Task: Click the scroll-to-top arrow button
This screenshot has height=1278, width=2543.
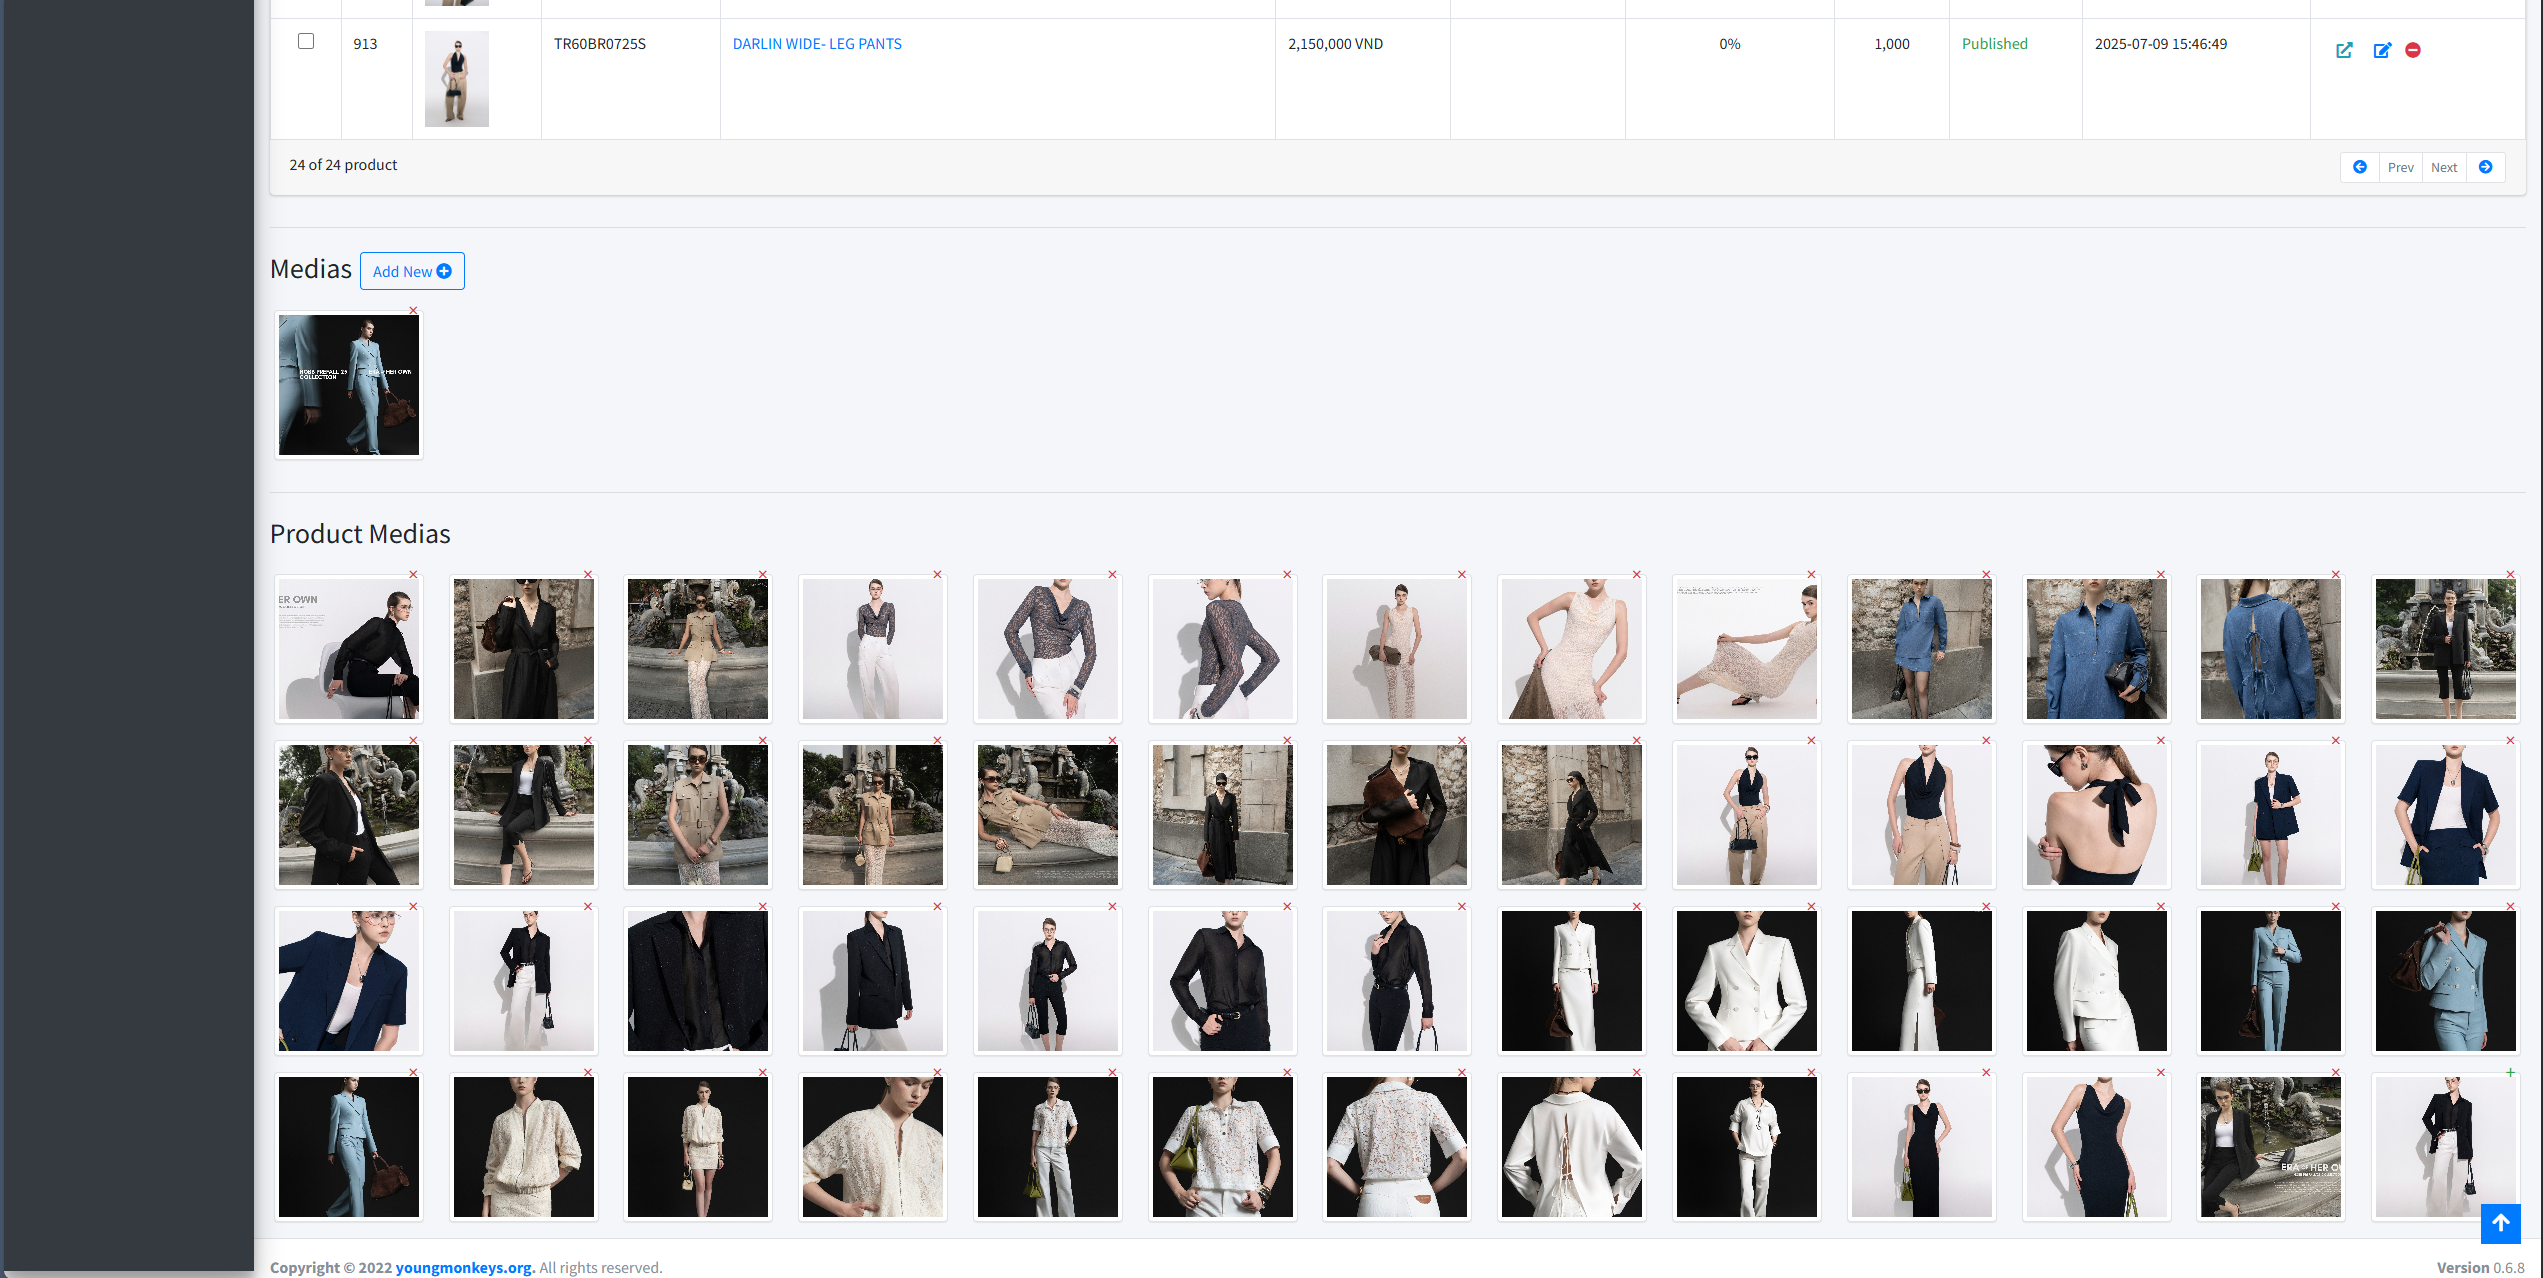Action: 2500,1223
